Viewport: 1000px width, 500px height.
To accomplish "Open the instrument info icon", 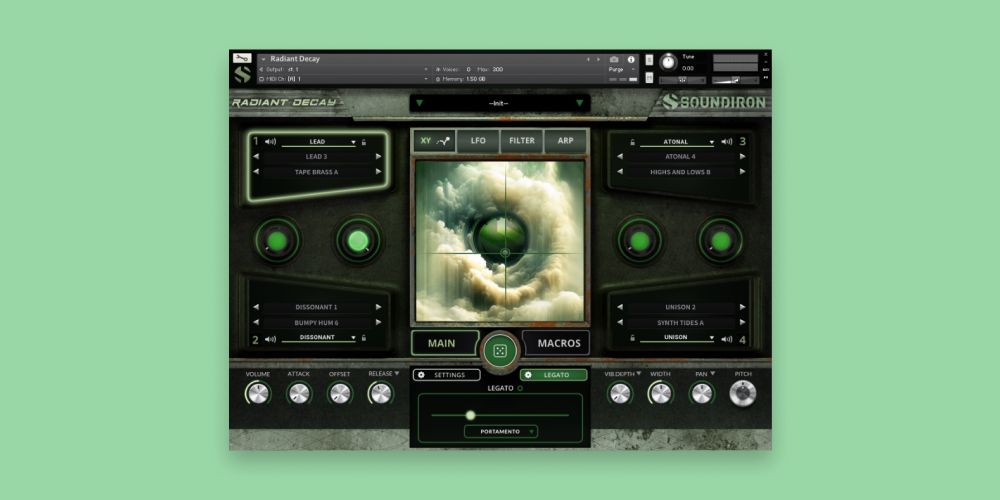I will tap(631, 59).
